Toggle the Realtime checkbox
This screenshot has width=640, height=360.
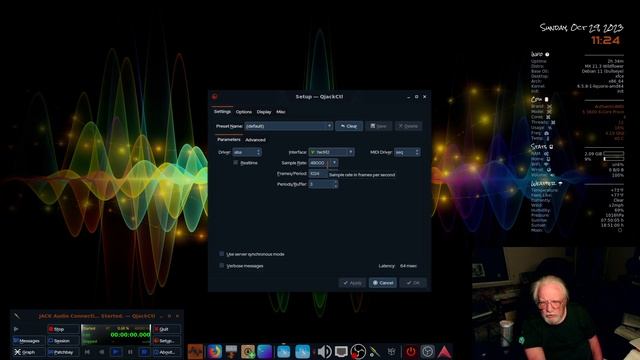(x=236, y=163)
